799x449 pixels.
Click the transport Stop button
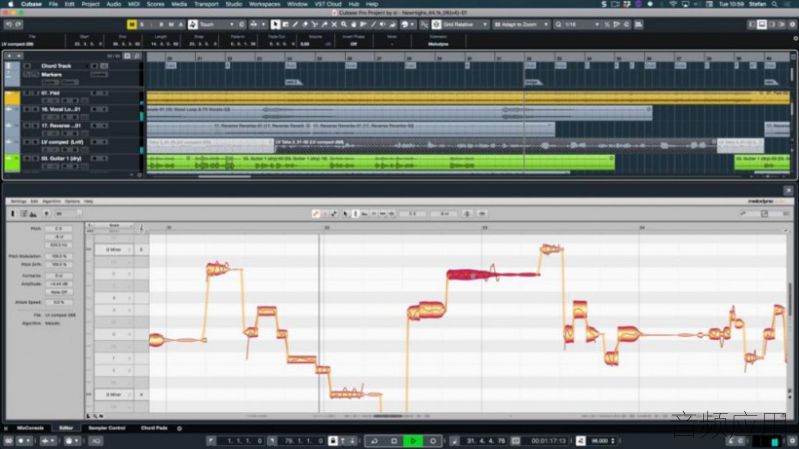coord(394,441)
